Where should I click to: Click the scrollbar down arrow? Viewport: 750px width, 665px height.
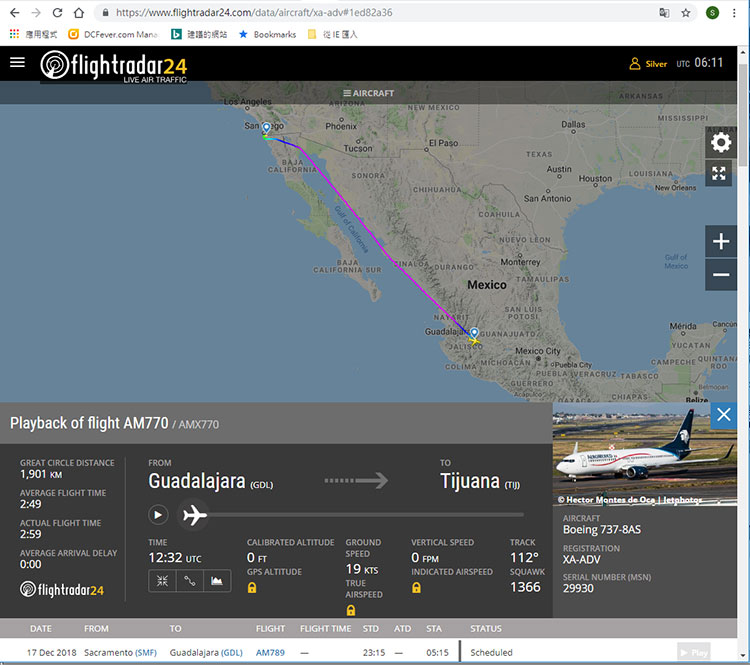click(743, 656)
